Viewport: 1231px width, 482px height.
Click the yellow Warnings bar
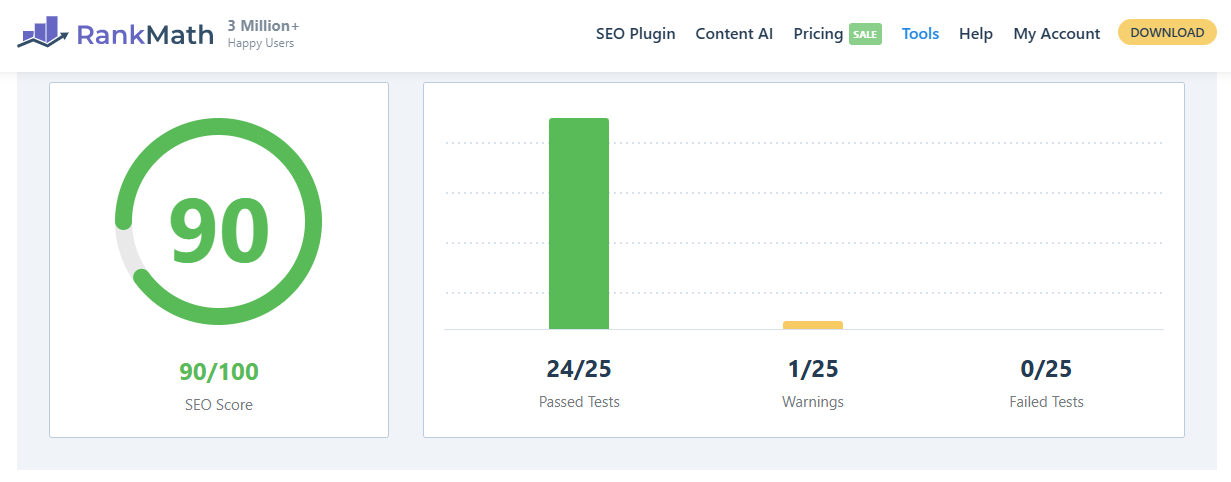tap(813, 325)
